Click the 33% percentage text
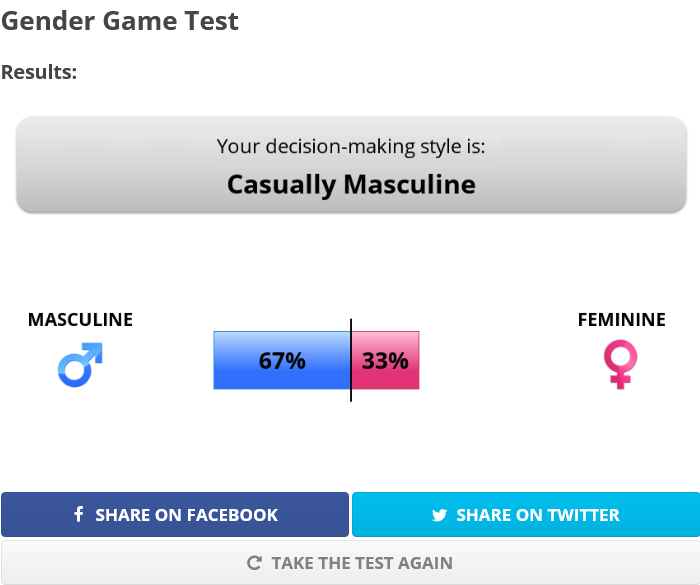 click(385, 360)
